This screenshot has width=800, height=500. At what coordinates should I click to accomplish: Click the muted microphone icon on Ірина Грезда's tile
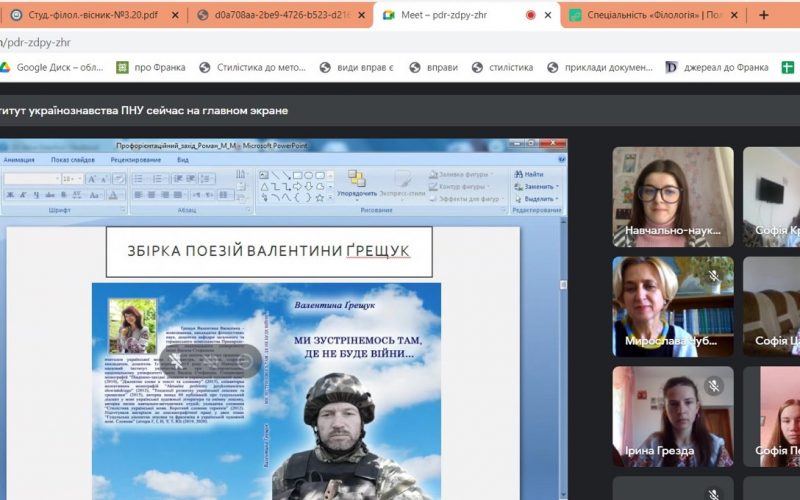(x=713, y=385)
